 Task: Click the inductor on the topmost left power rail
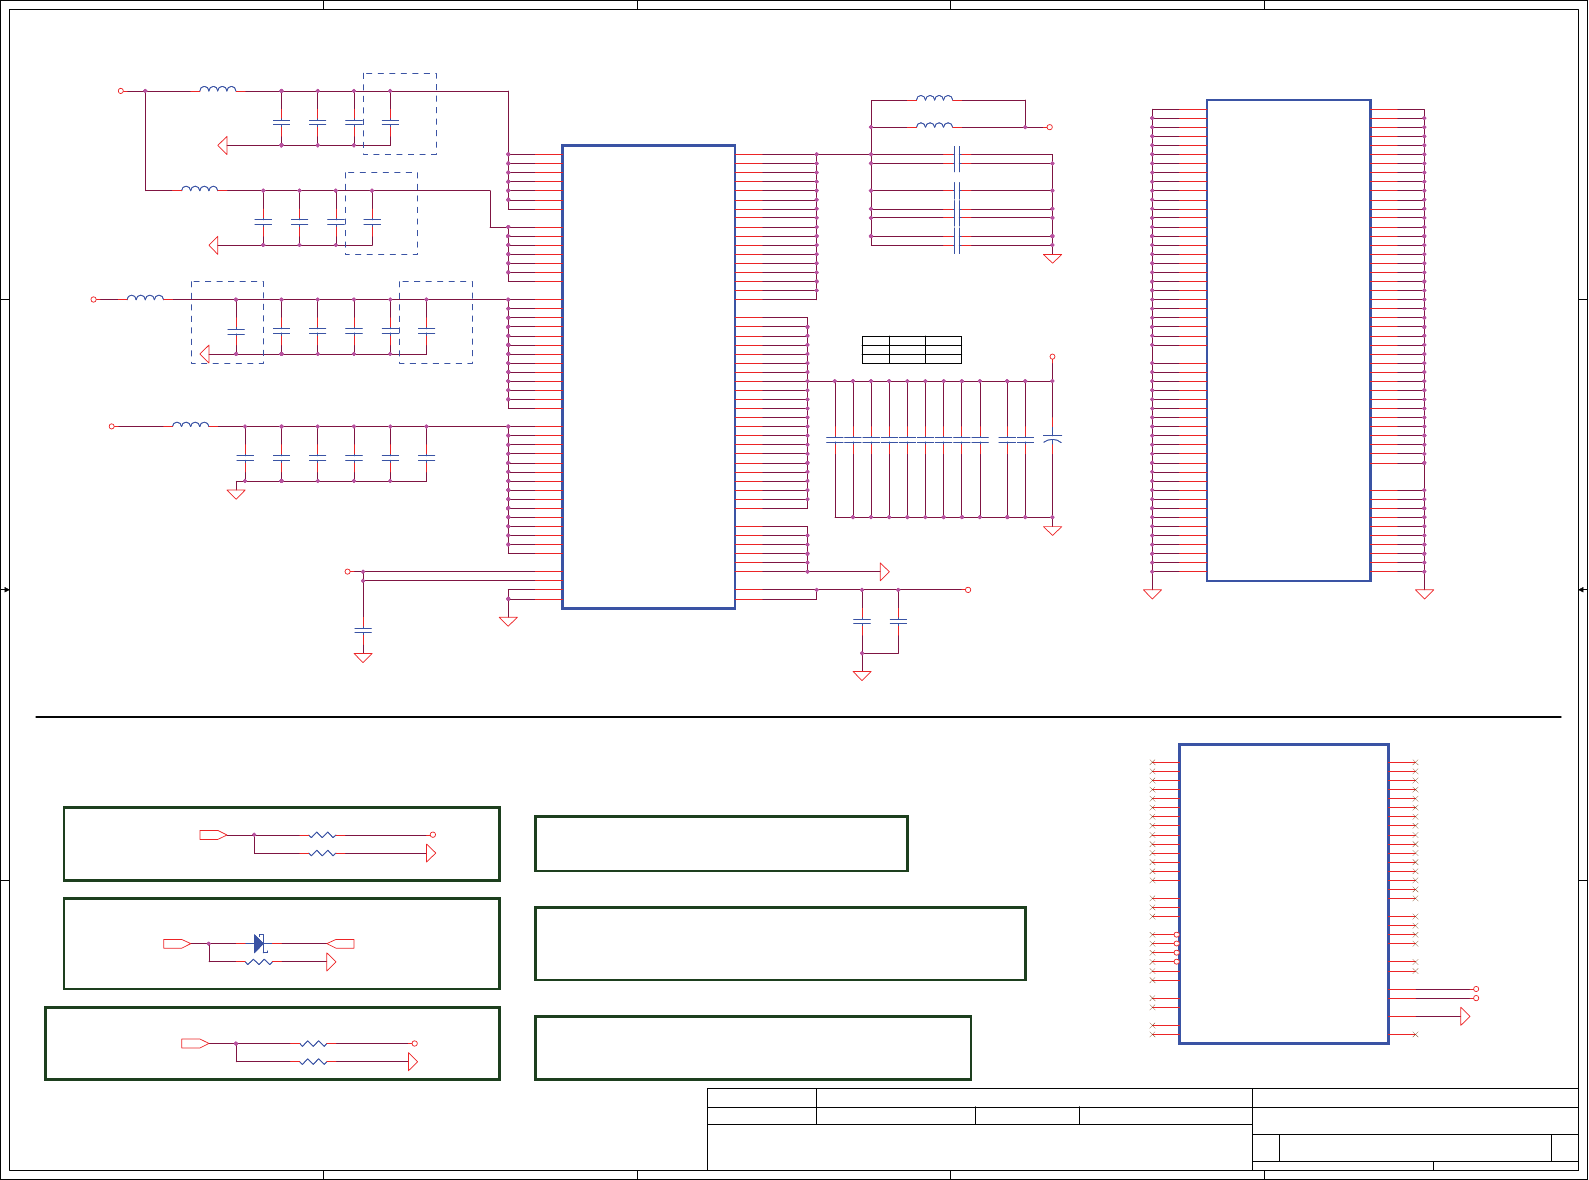point(218,89)
